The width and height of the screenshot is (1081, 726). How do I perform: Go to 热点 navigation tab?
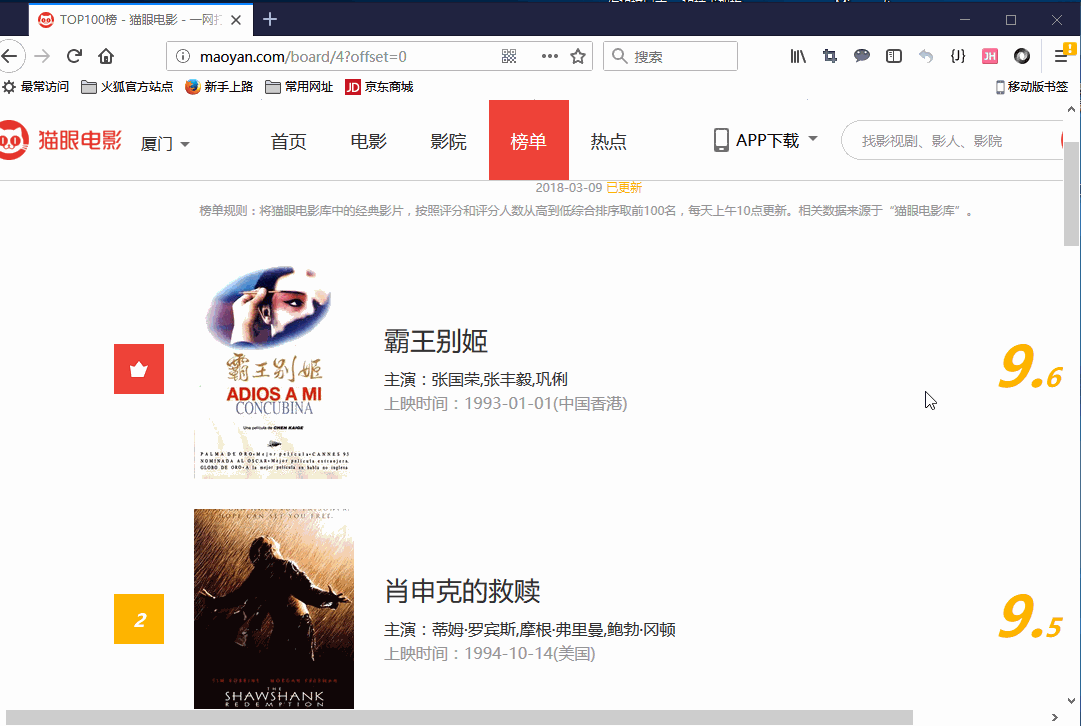click(x=608, y=141)
